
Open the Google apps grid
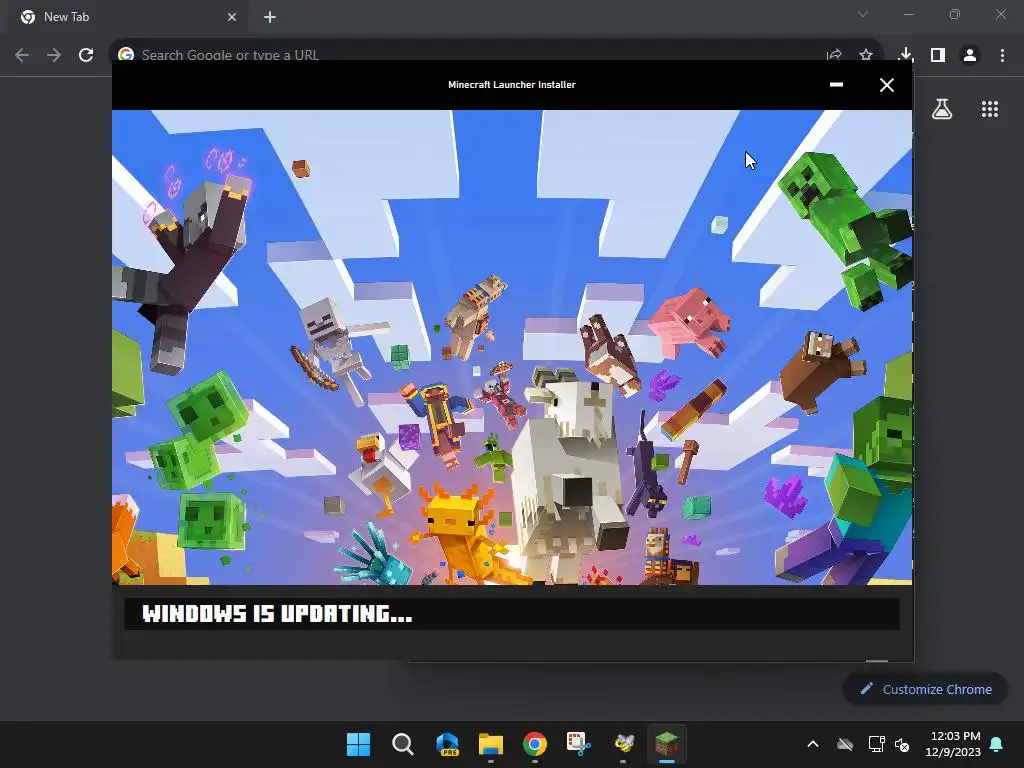pyautogui.click(x=990, y=109)
